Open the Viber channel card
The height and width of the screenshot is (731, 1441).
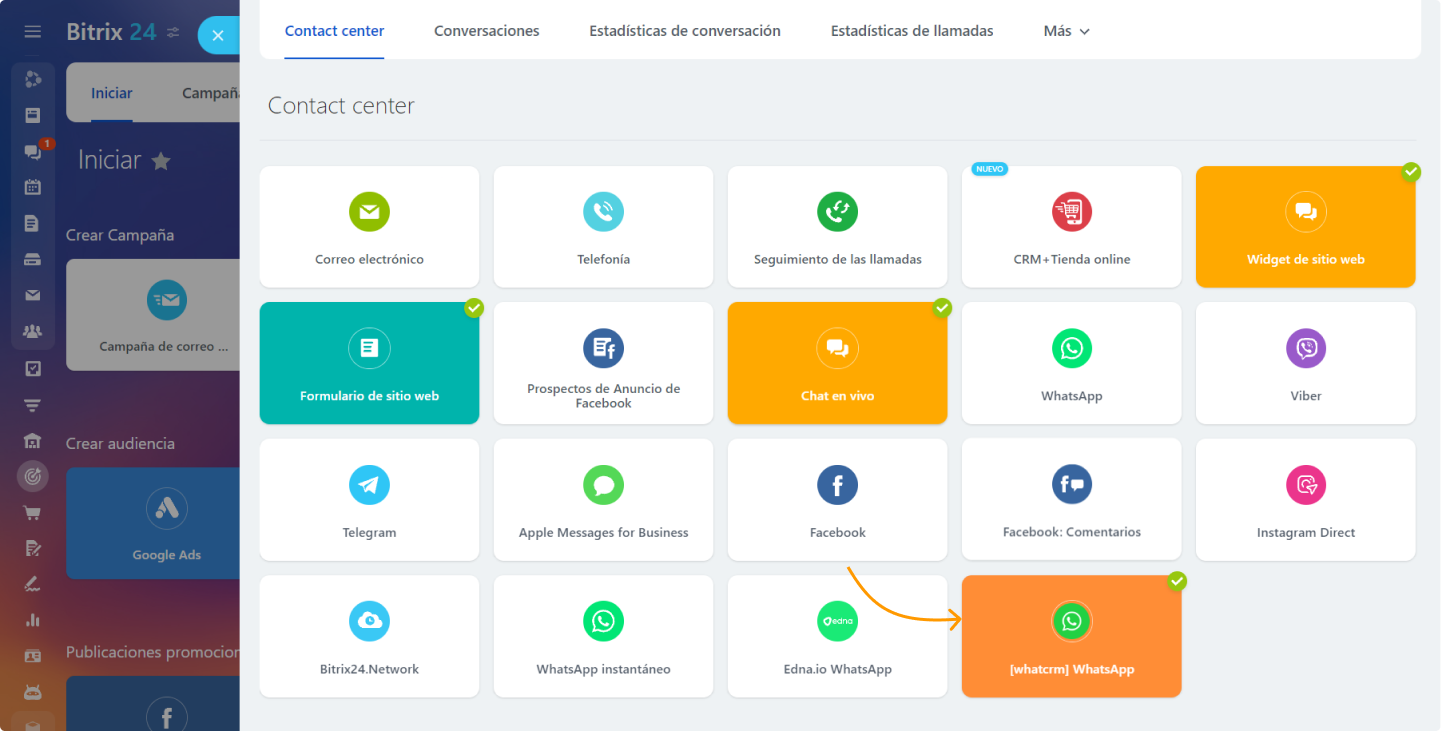pyautogui.click(x=1305, y=363)
